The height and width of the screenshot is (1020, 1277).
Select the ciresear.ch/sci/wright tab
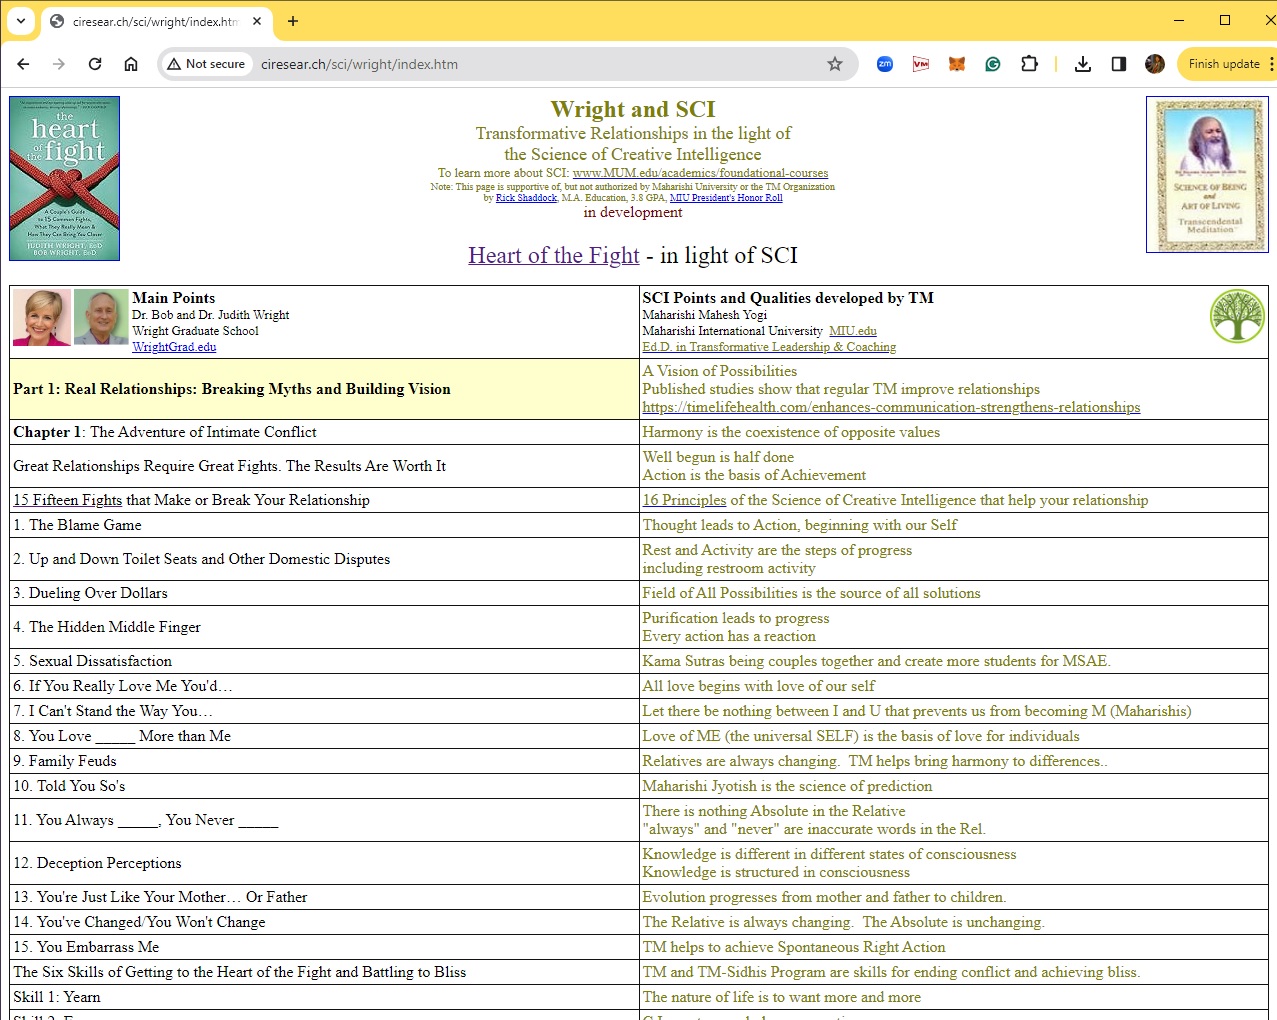(x=155, y=21)
